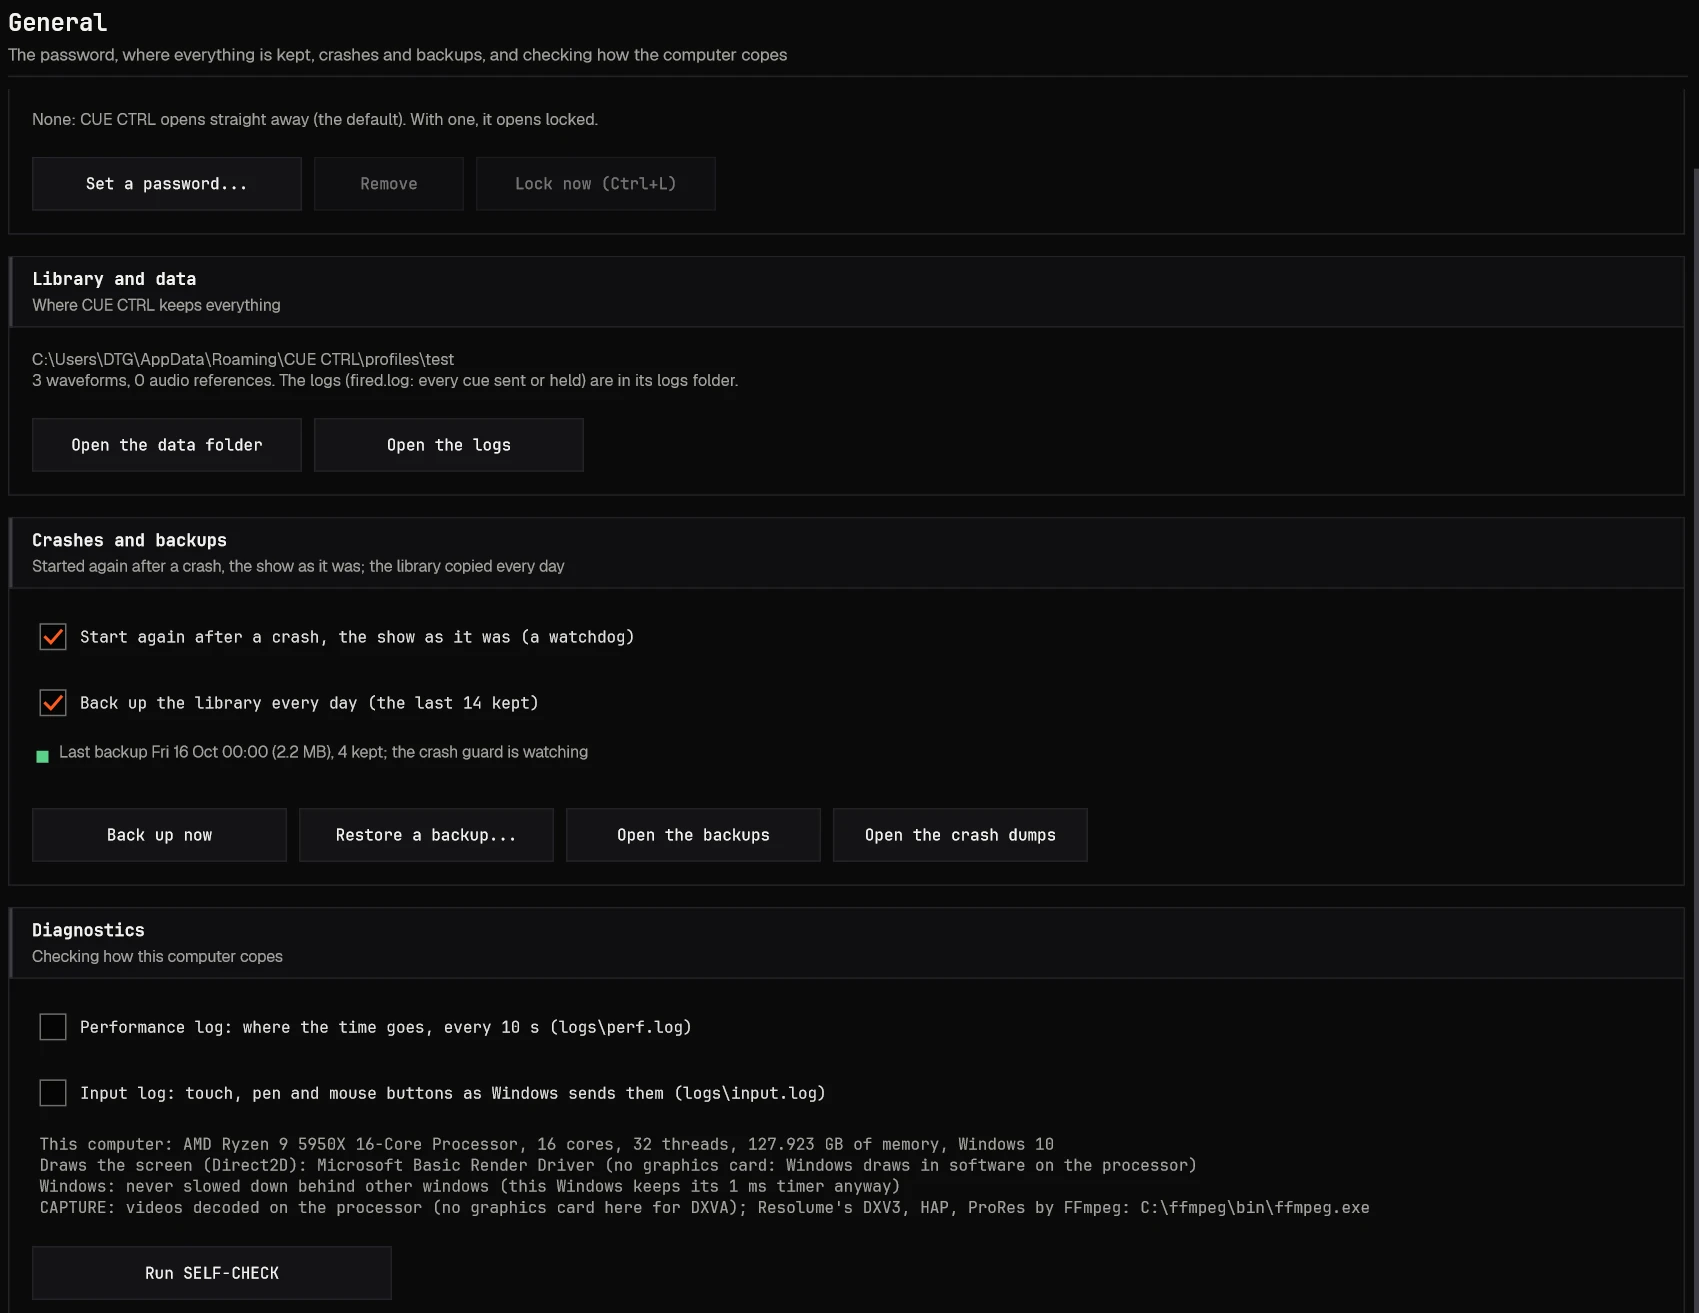The height and width of the screenshot is (1313, 1699).
Task: Enable the Input log checkbox
Action: coord(53,1093)
